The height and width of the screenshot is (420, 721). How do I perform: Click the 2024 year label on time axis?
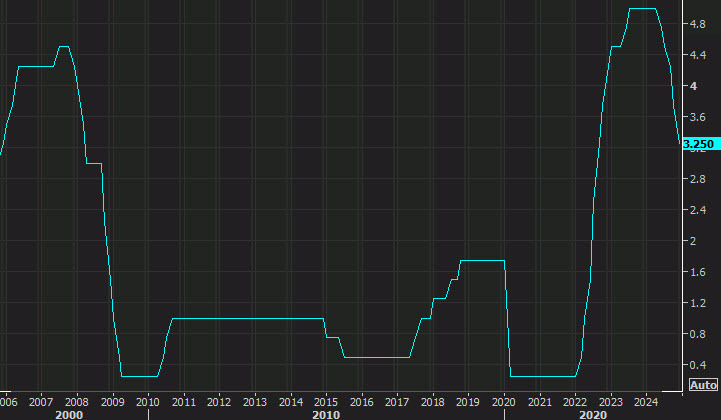(646, 401)
